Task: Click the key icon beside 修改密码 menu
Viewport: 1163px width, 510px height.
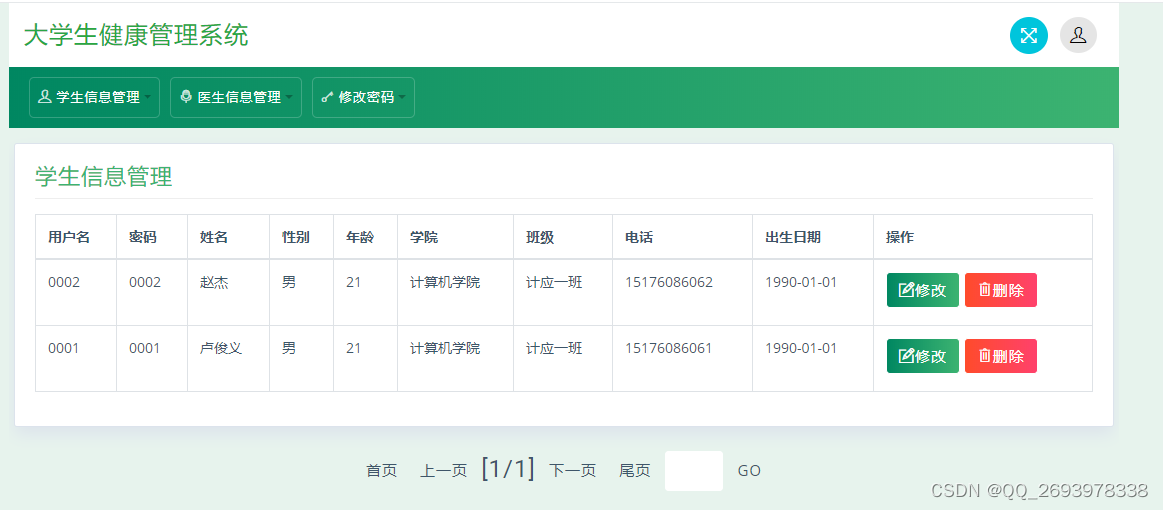Action: [327, 97]
